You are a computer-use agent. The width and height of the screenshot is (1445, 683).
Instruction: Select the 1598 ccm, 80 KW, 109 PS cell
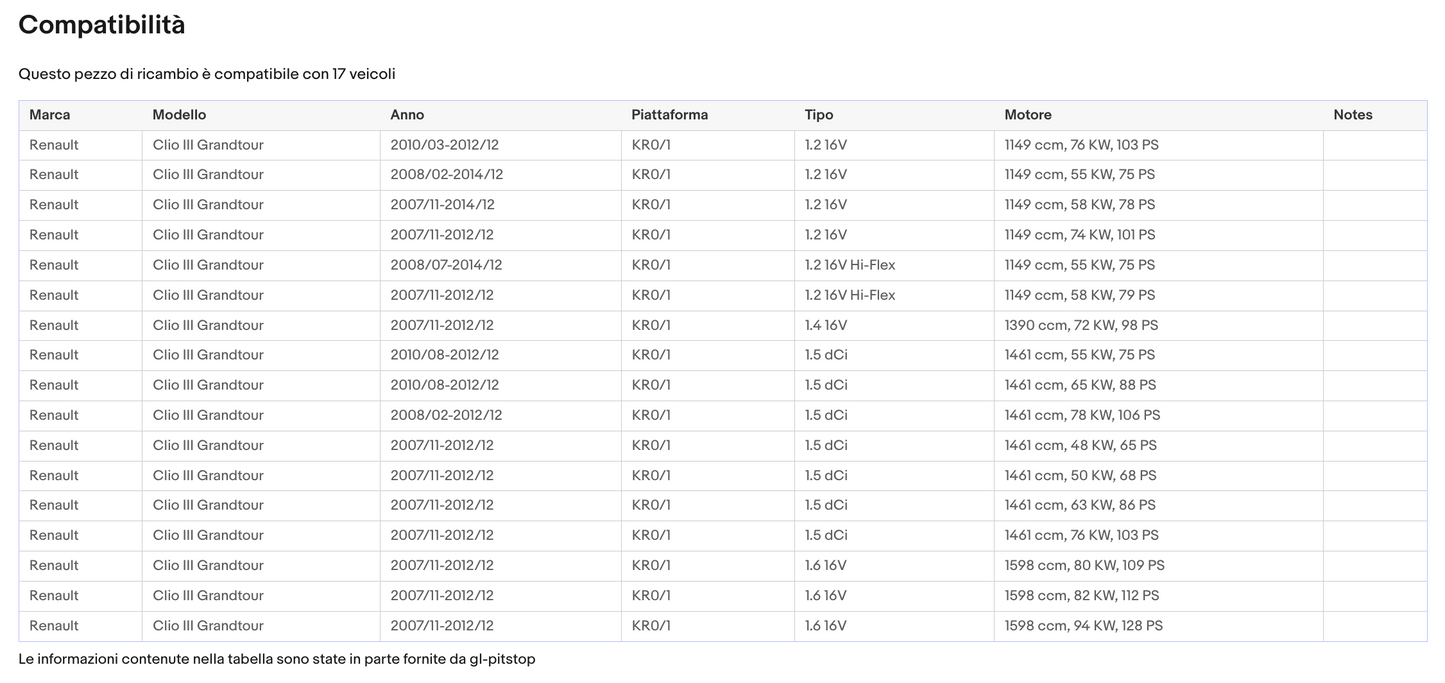[x=1084, y=566]
